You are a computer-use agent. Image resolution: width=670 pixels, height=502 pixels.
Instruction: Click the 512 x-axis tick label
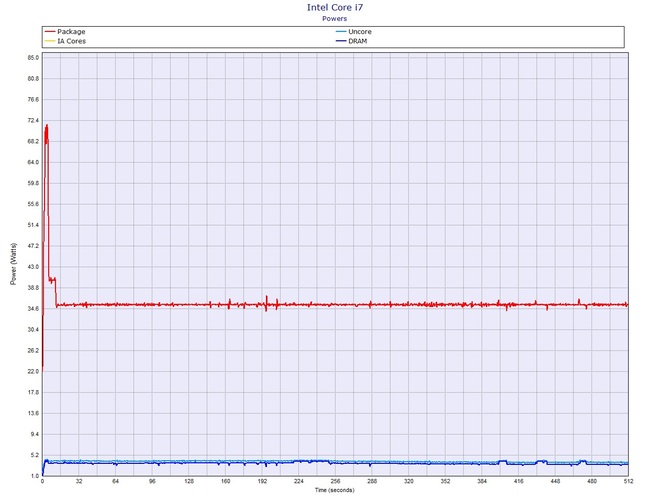click(x=629, y=481)
